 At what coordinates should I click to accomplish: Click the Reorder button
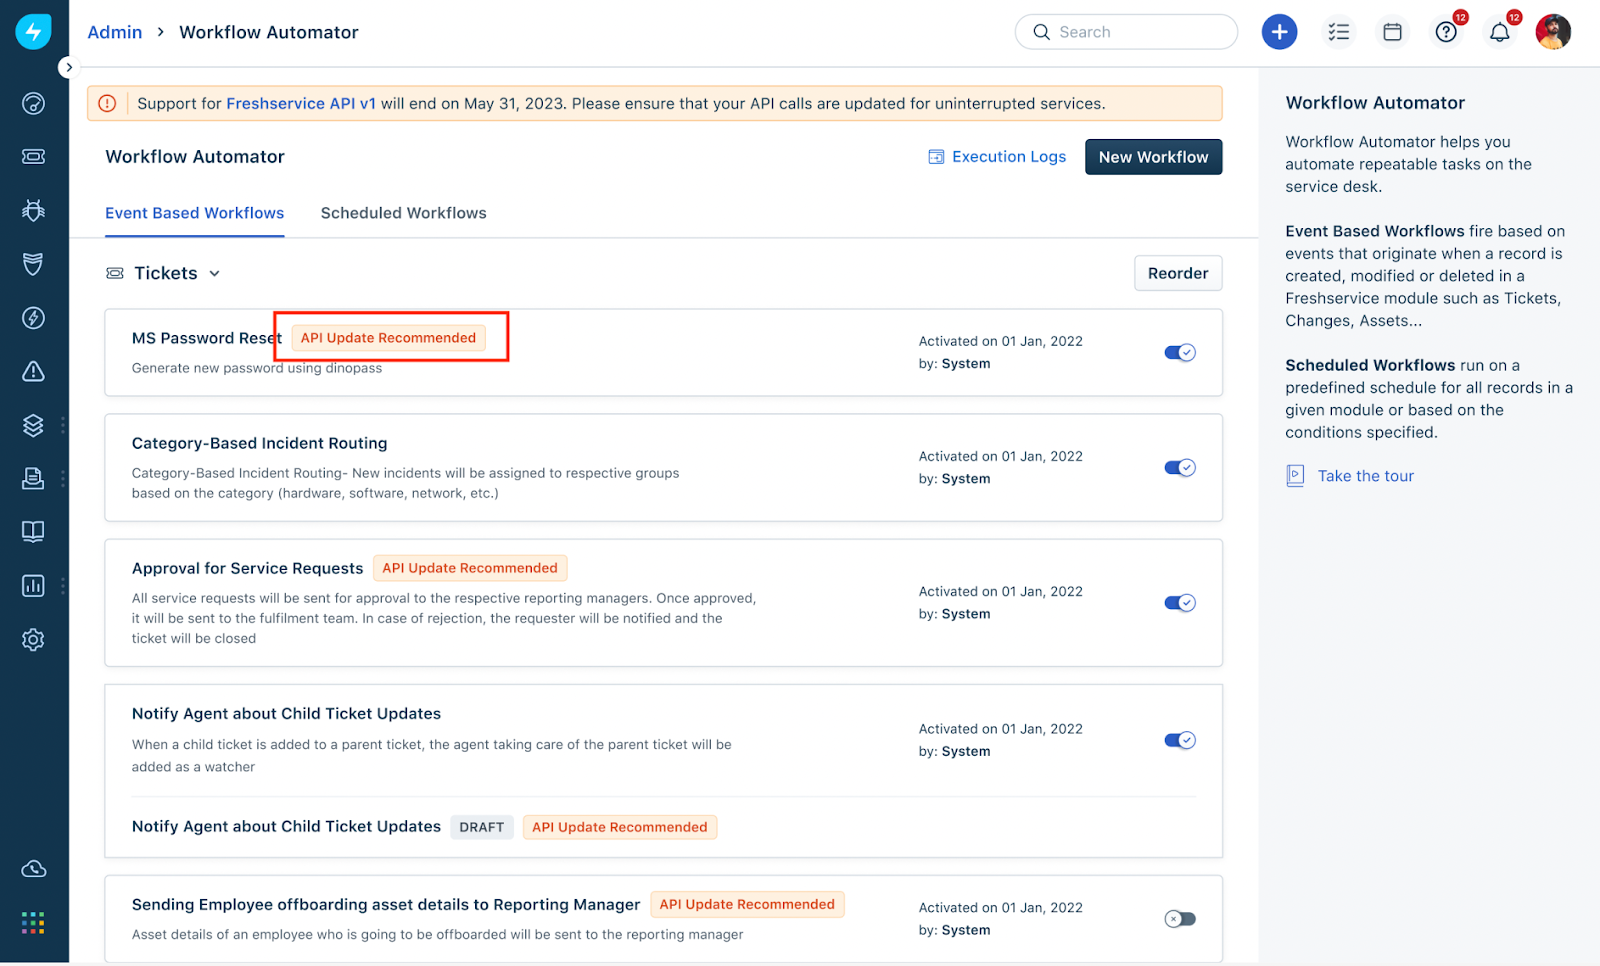1178,273
